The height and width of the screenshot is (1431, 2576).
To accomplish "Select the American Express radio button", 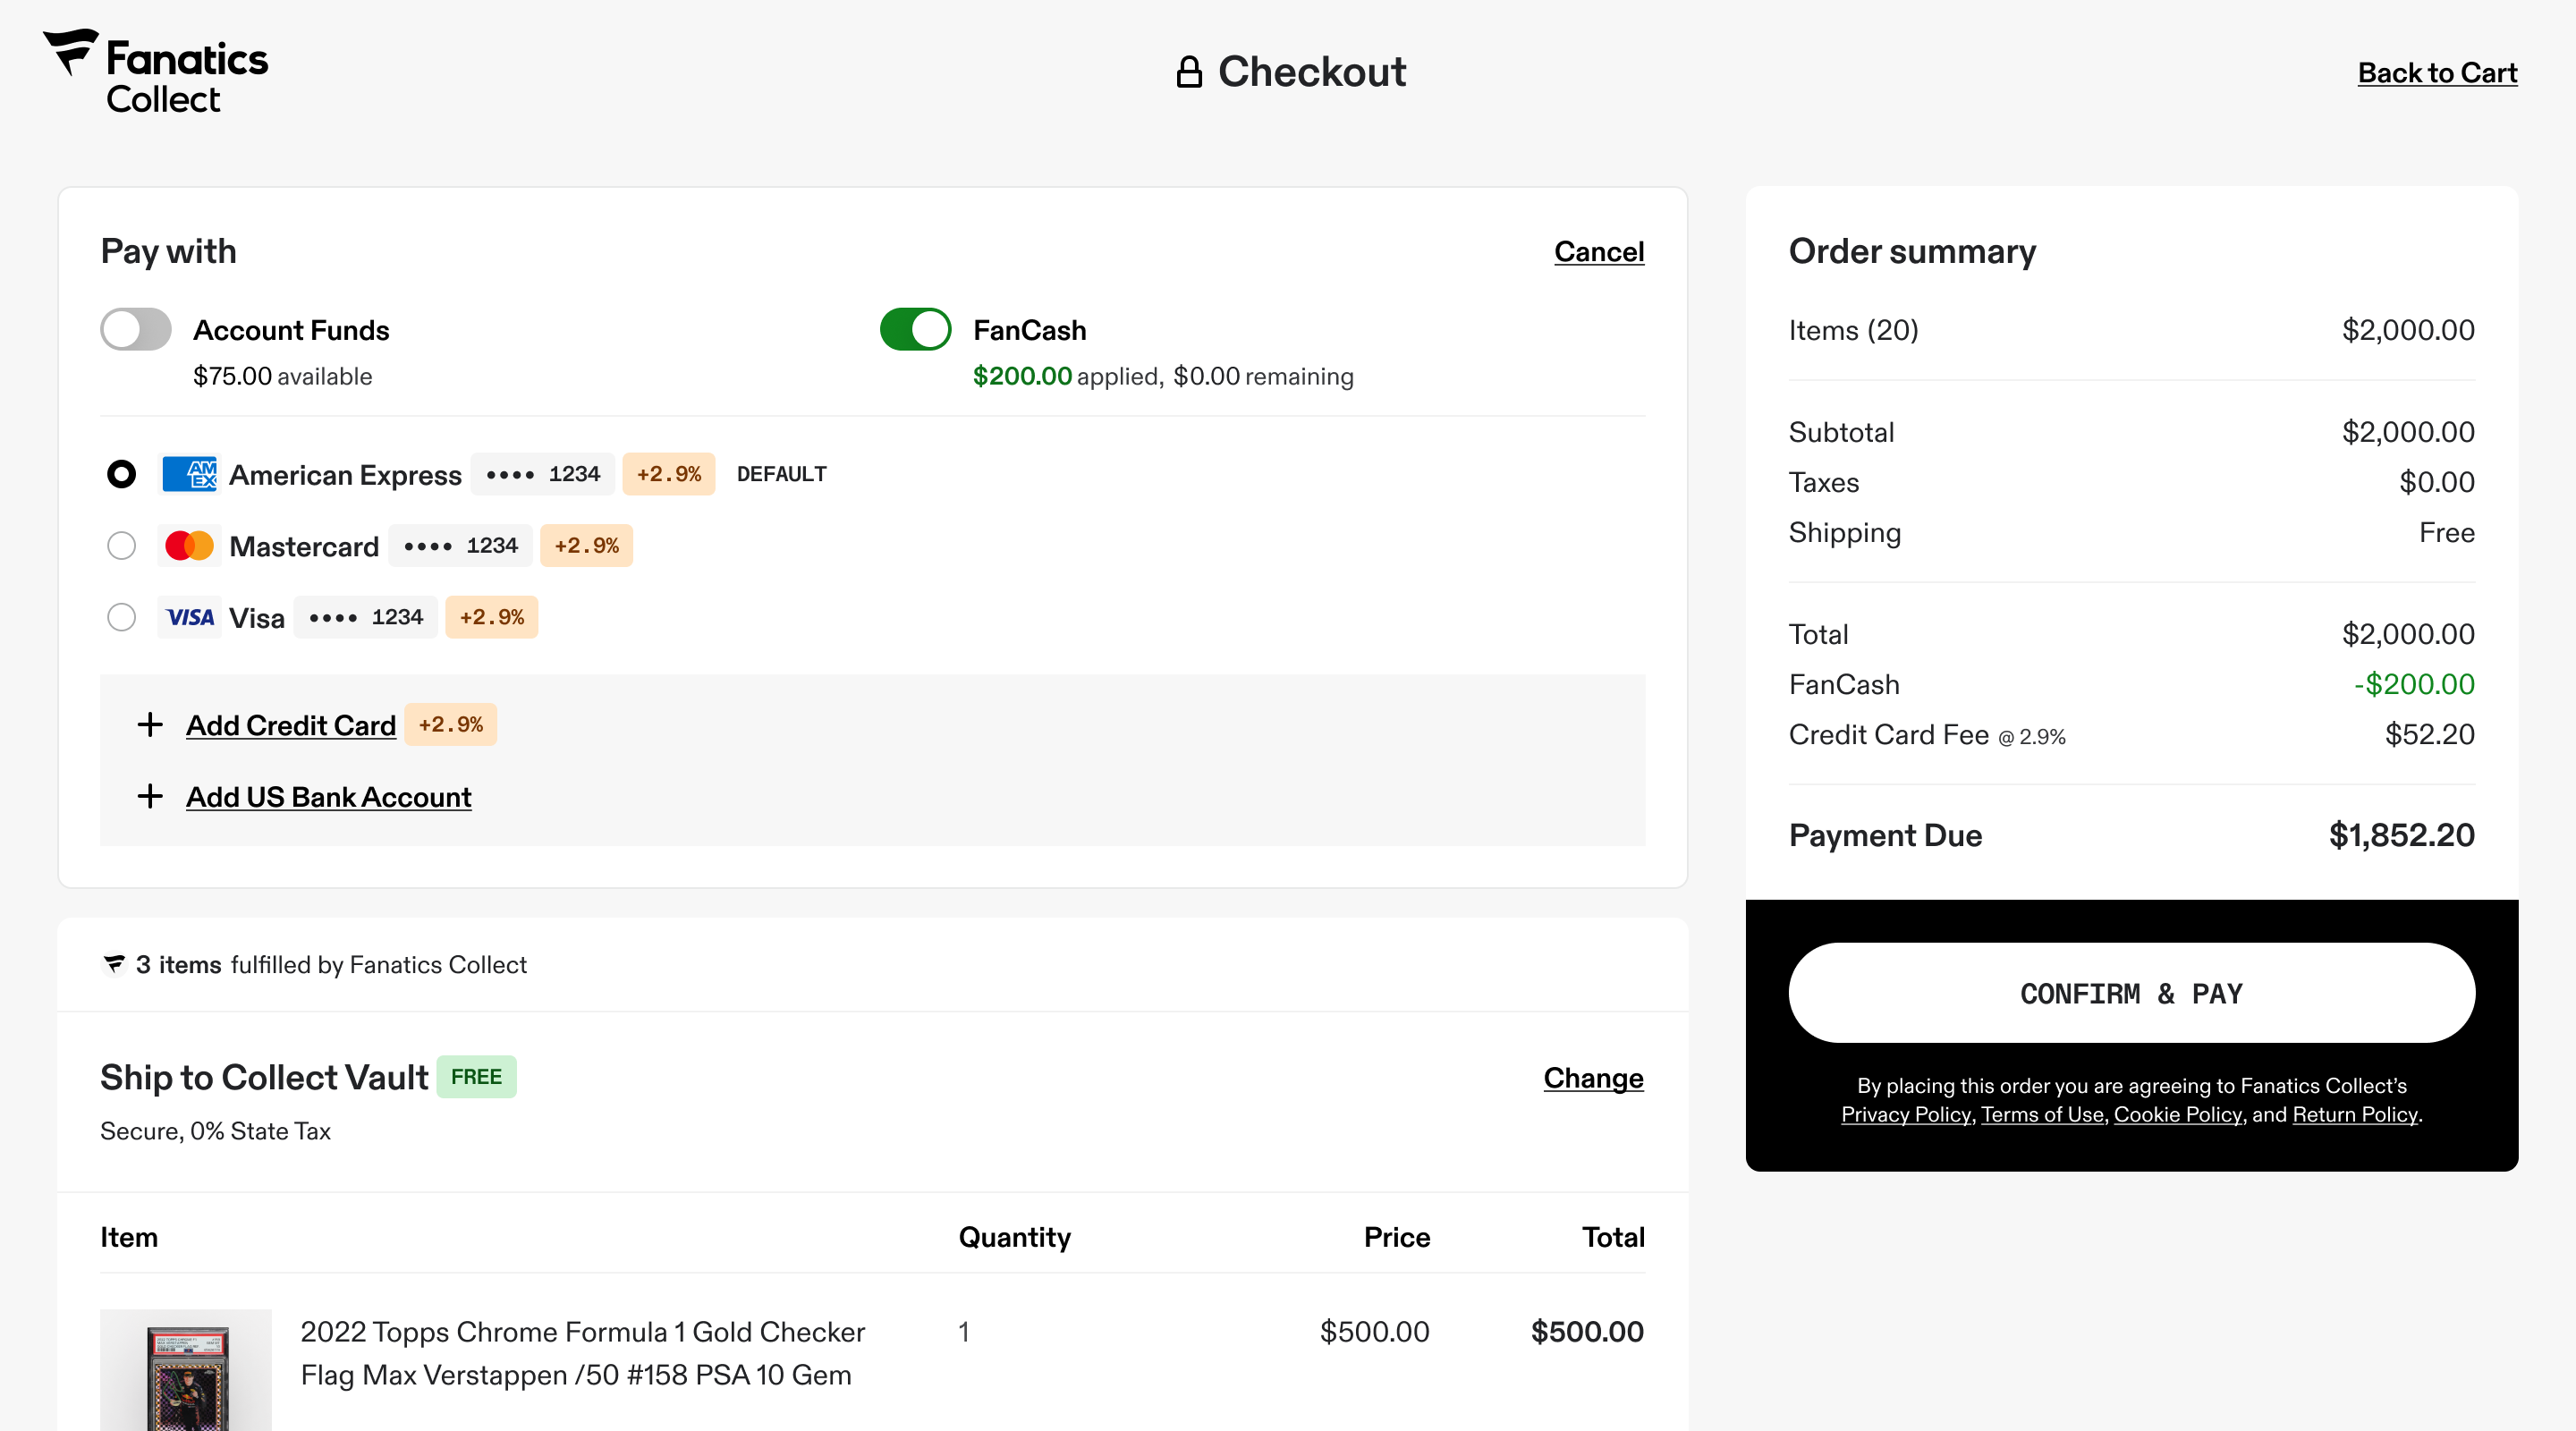I will tap(121, 474).
